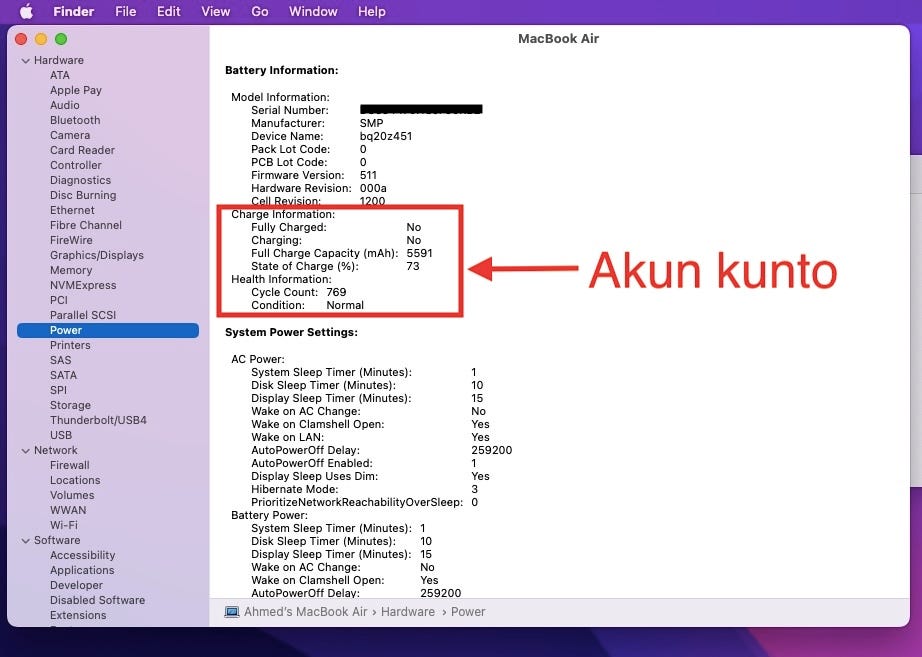Screen dimensions: 922x657
Task: Select Volumes under Network
Action: click(72, 495)
